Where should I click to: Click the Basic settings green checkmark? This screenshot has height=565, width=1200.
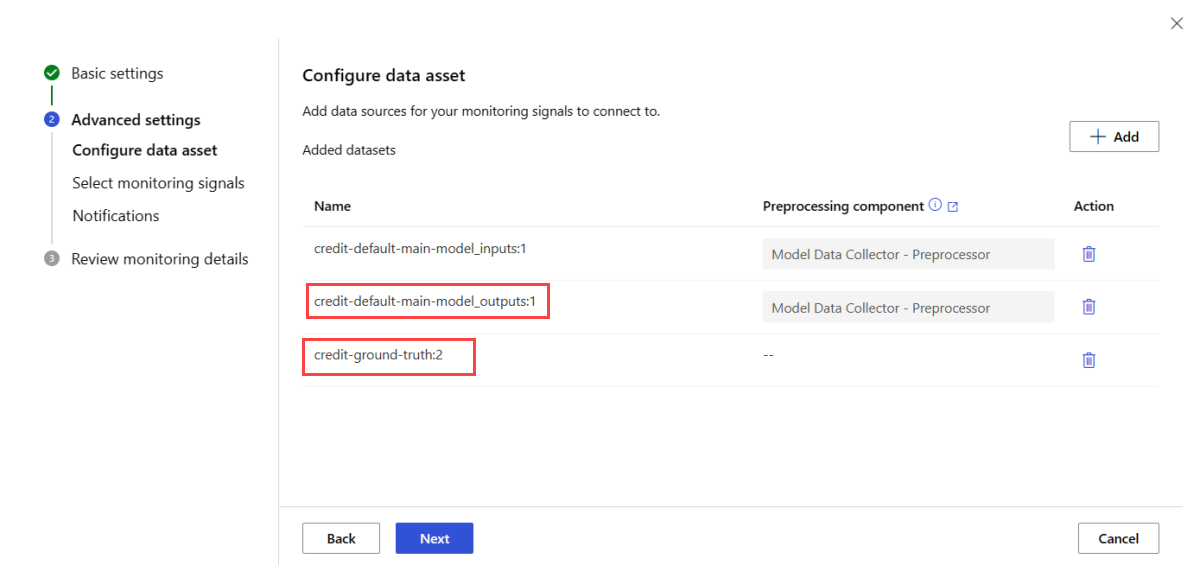pyautogui.click(x=51, y=73)
